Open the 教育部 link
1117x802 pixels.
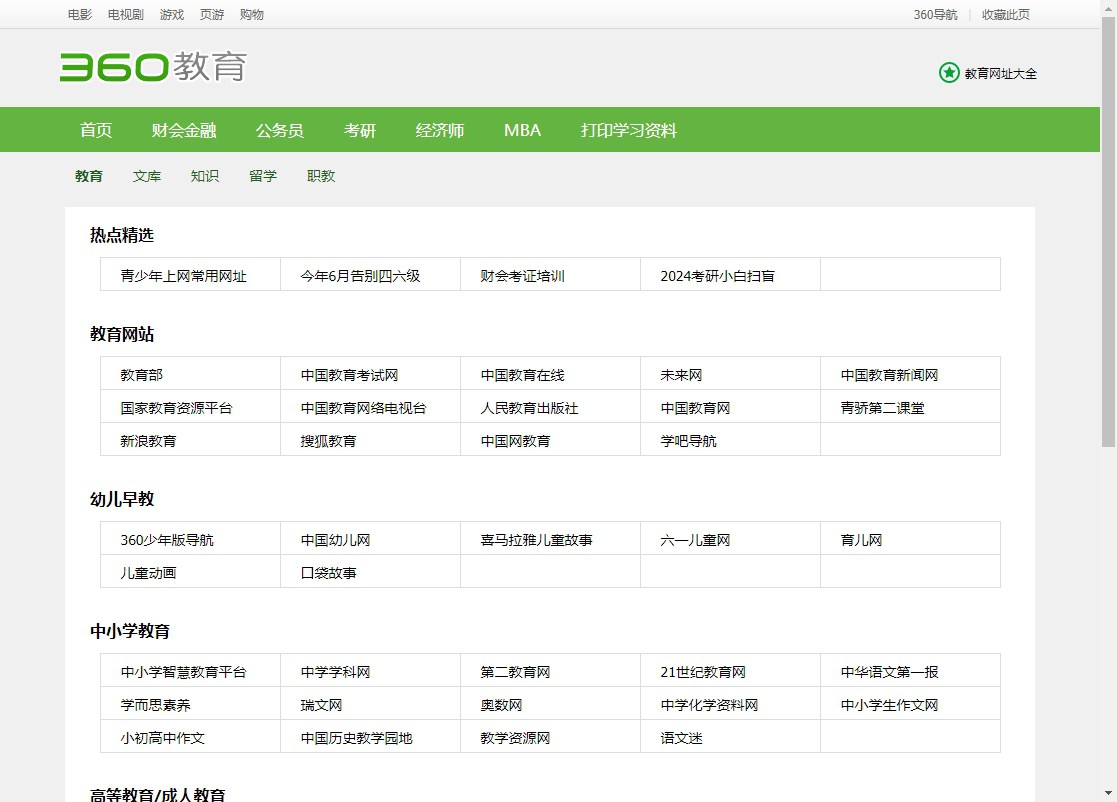141,375
